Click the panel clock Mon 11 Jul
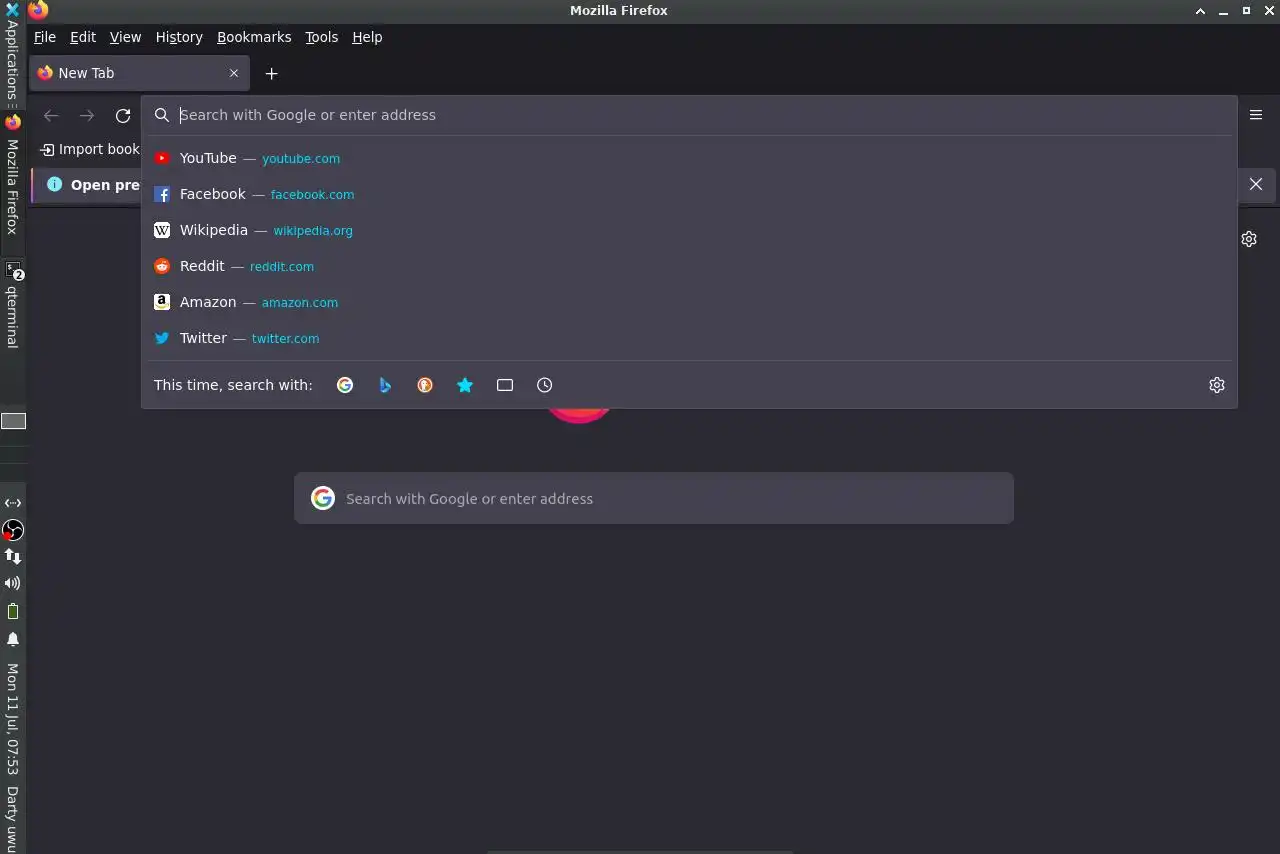This screenshot has width=1280, height=854. click(12, 718)
